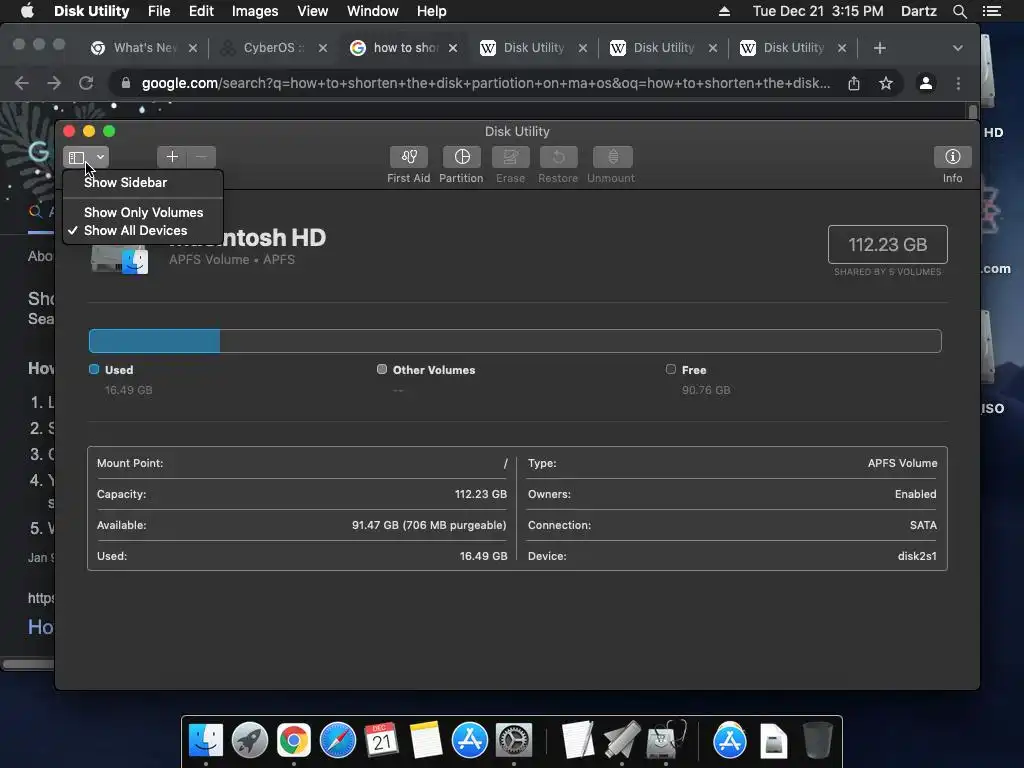Click the Other Volumes gray legend
The height and width of the screenshot is (768, 1024).
[x=382, y=370]
